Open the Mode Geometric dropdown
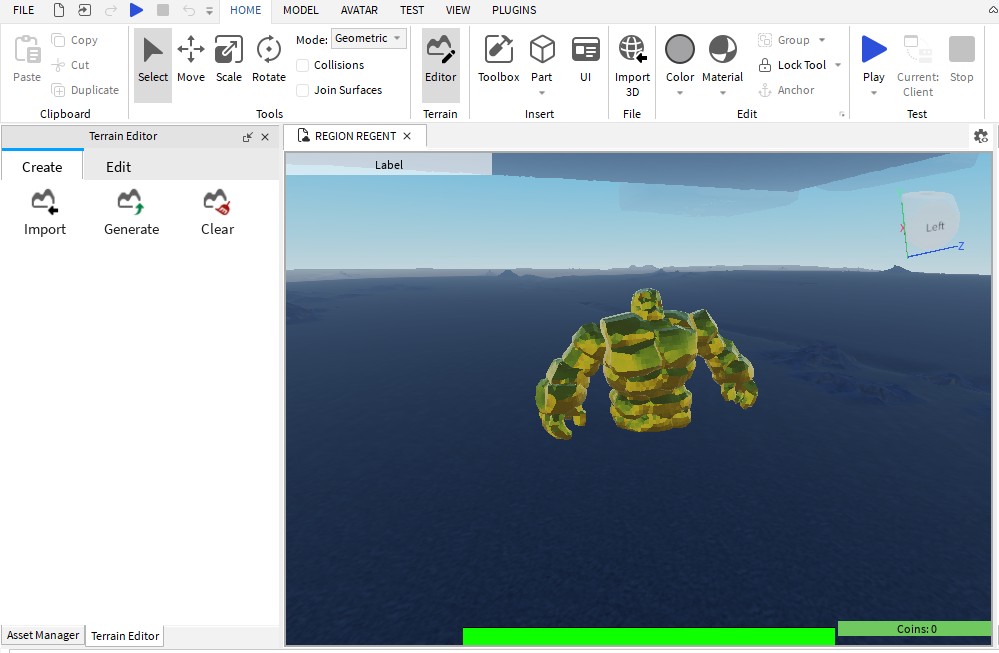999x653 pixels. click(368, 39)
